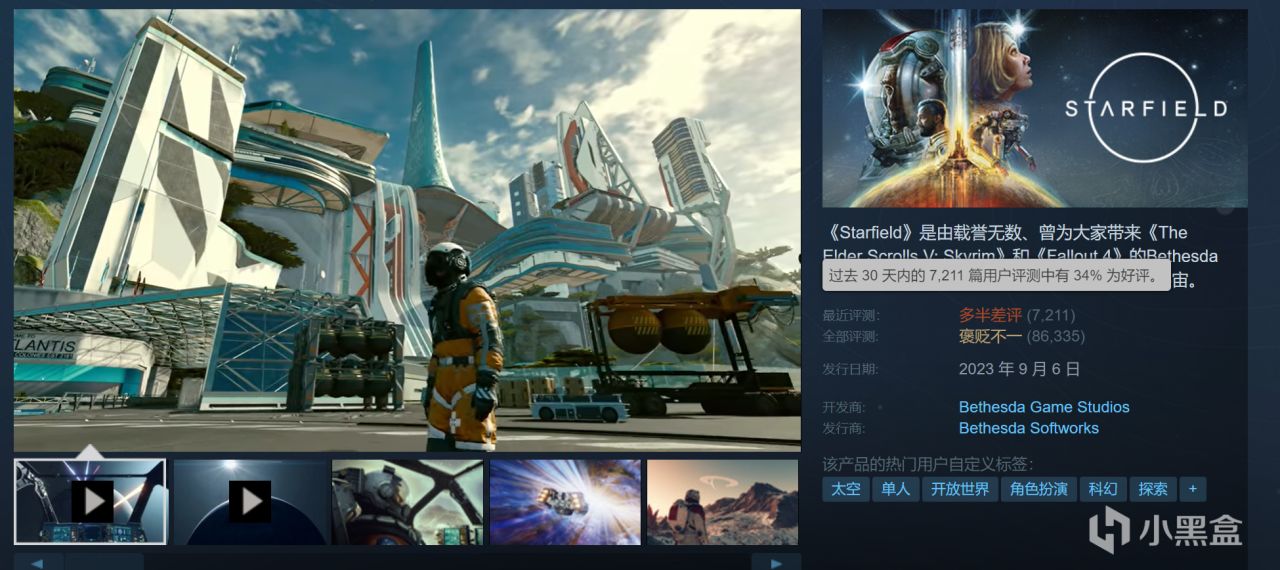Image resolution: width=1280 pixels, height=570 pixels.
Task: Open the 科幻 tag
Action: [1102, 489]
